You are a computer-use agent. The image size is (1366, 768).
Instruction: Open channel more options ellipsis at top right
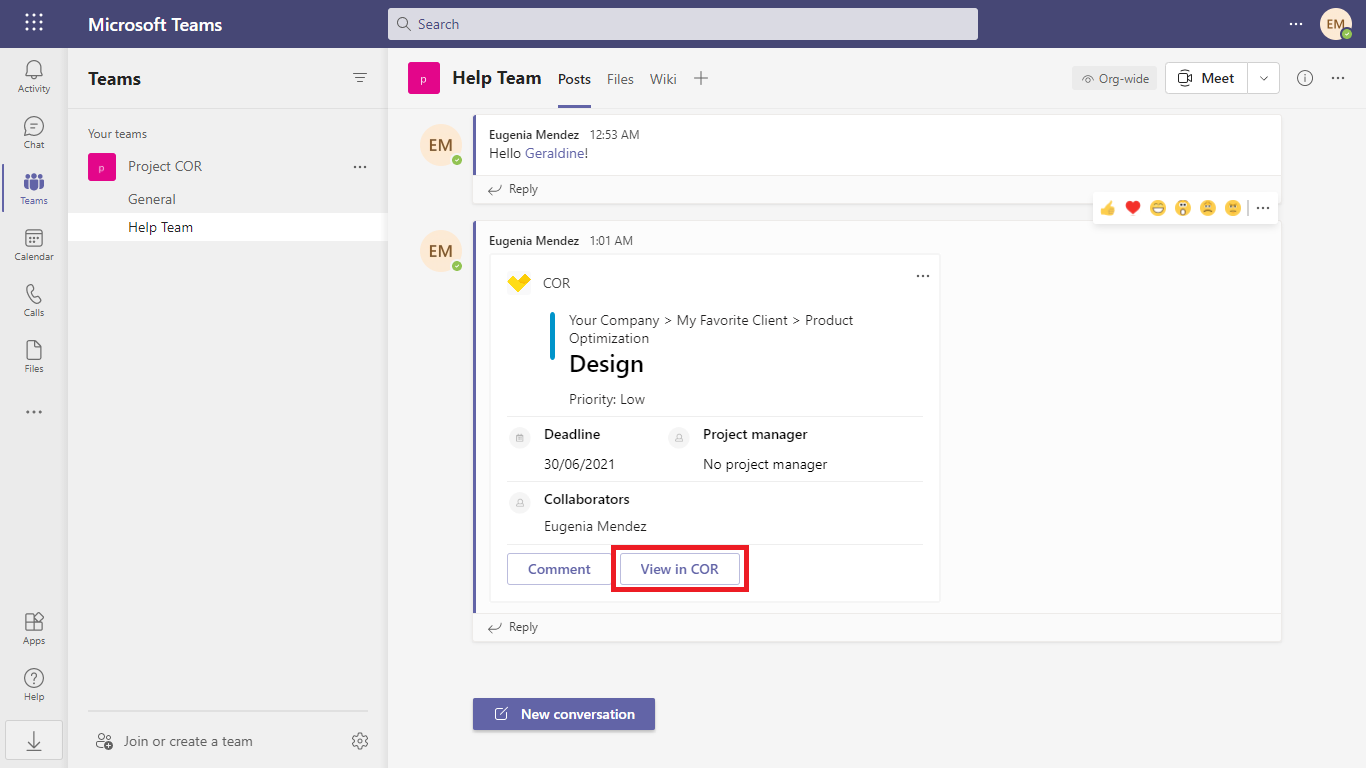[1338, 78]
